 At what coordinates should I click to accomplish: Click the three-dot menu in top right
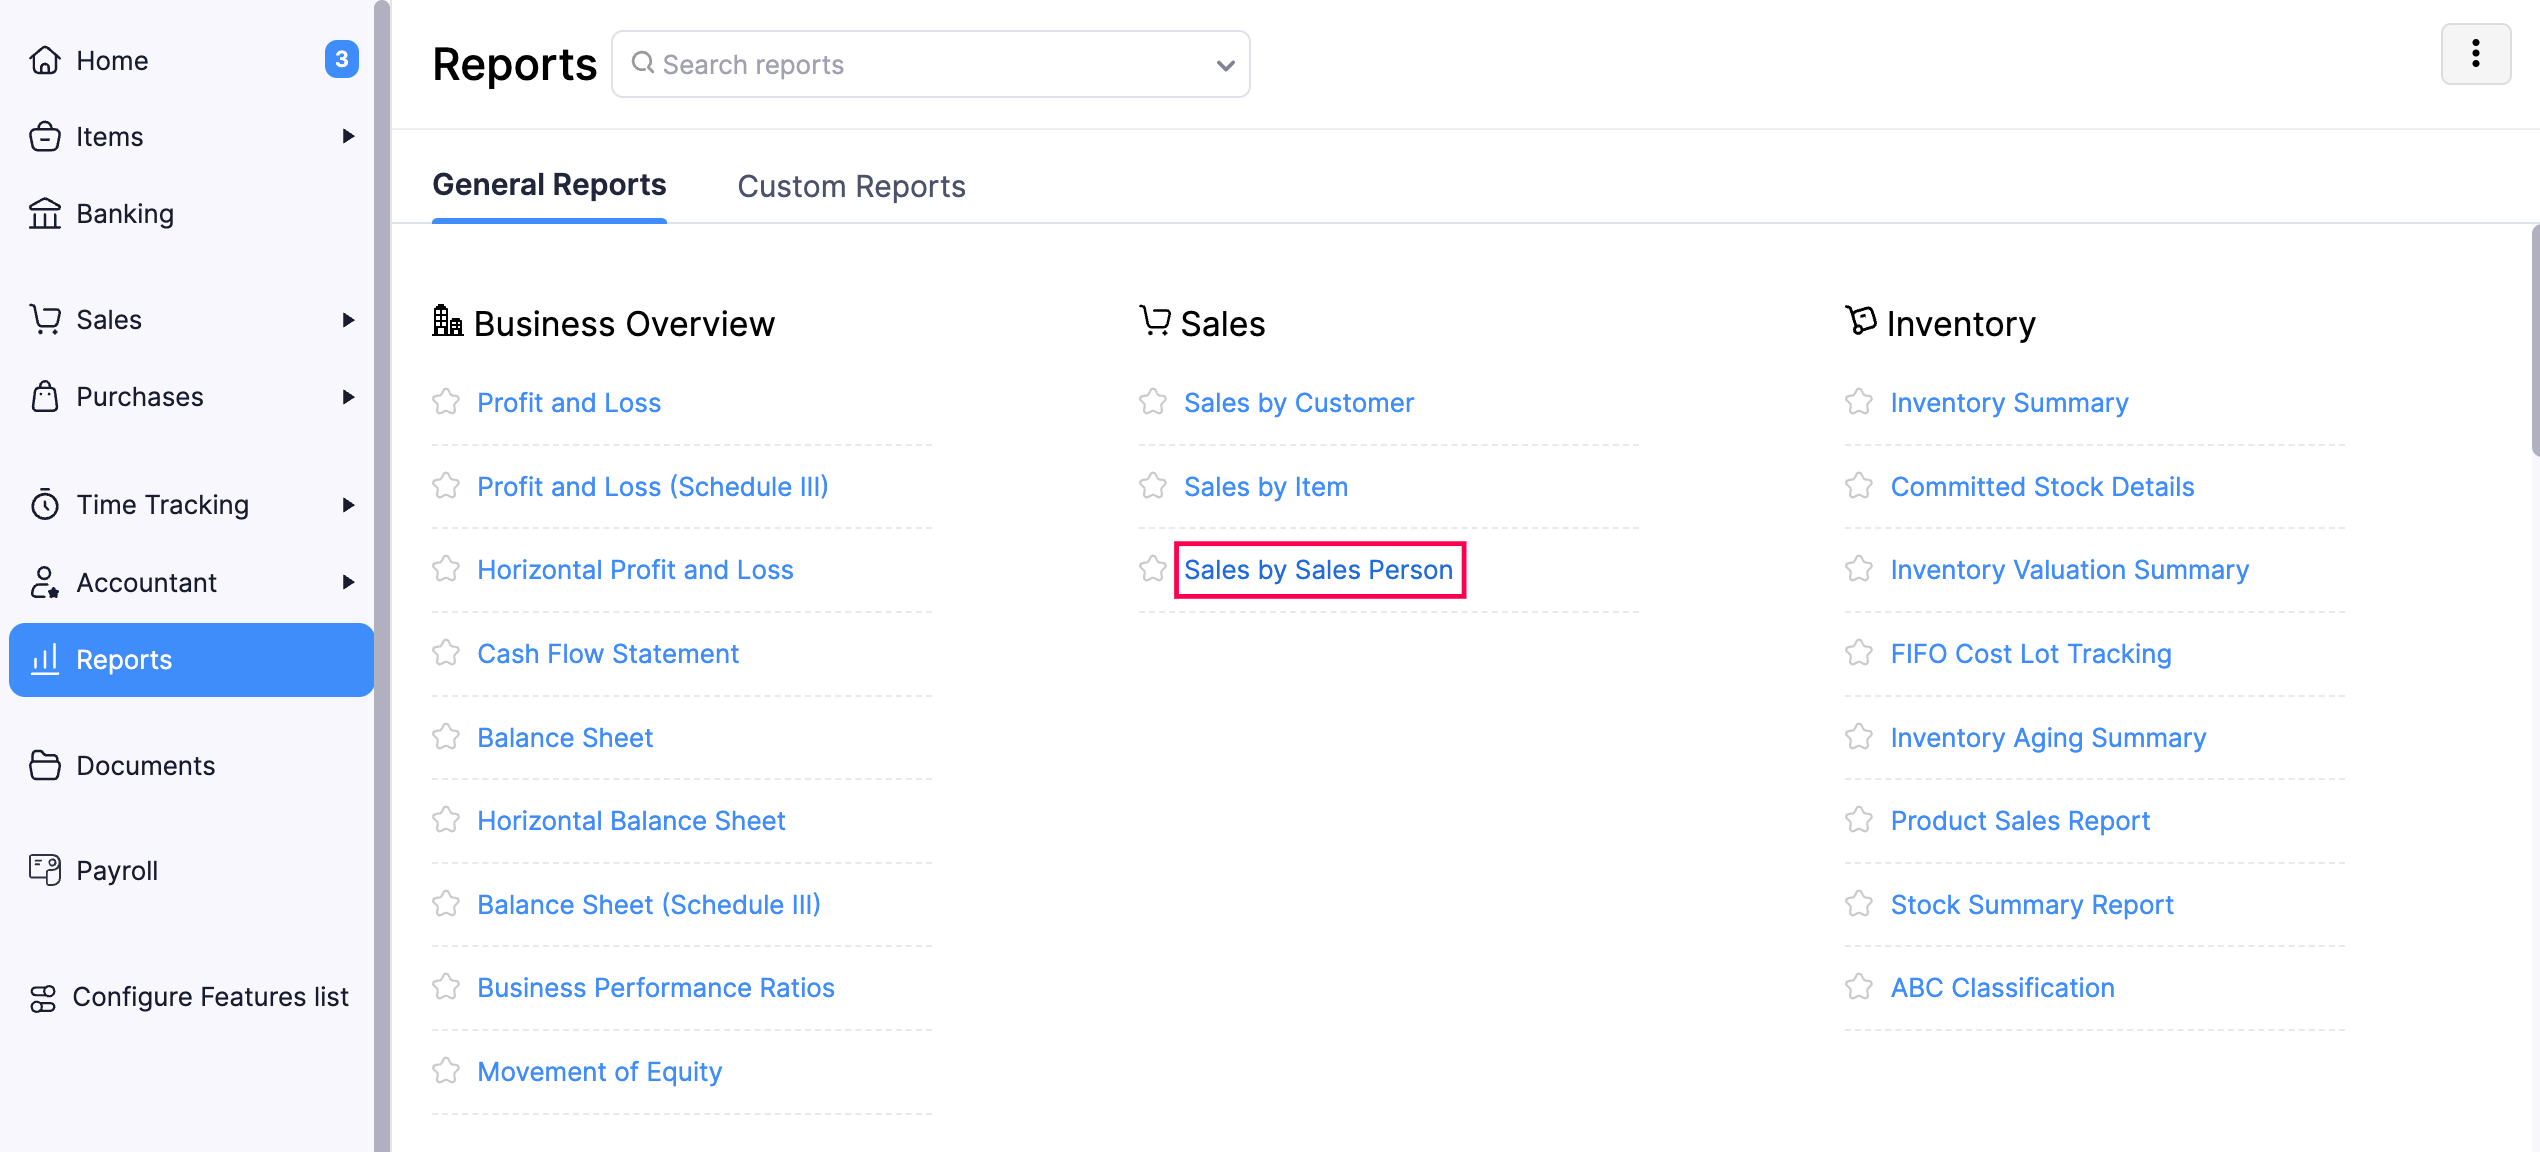coord(2477,53)
